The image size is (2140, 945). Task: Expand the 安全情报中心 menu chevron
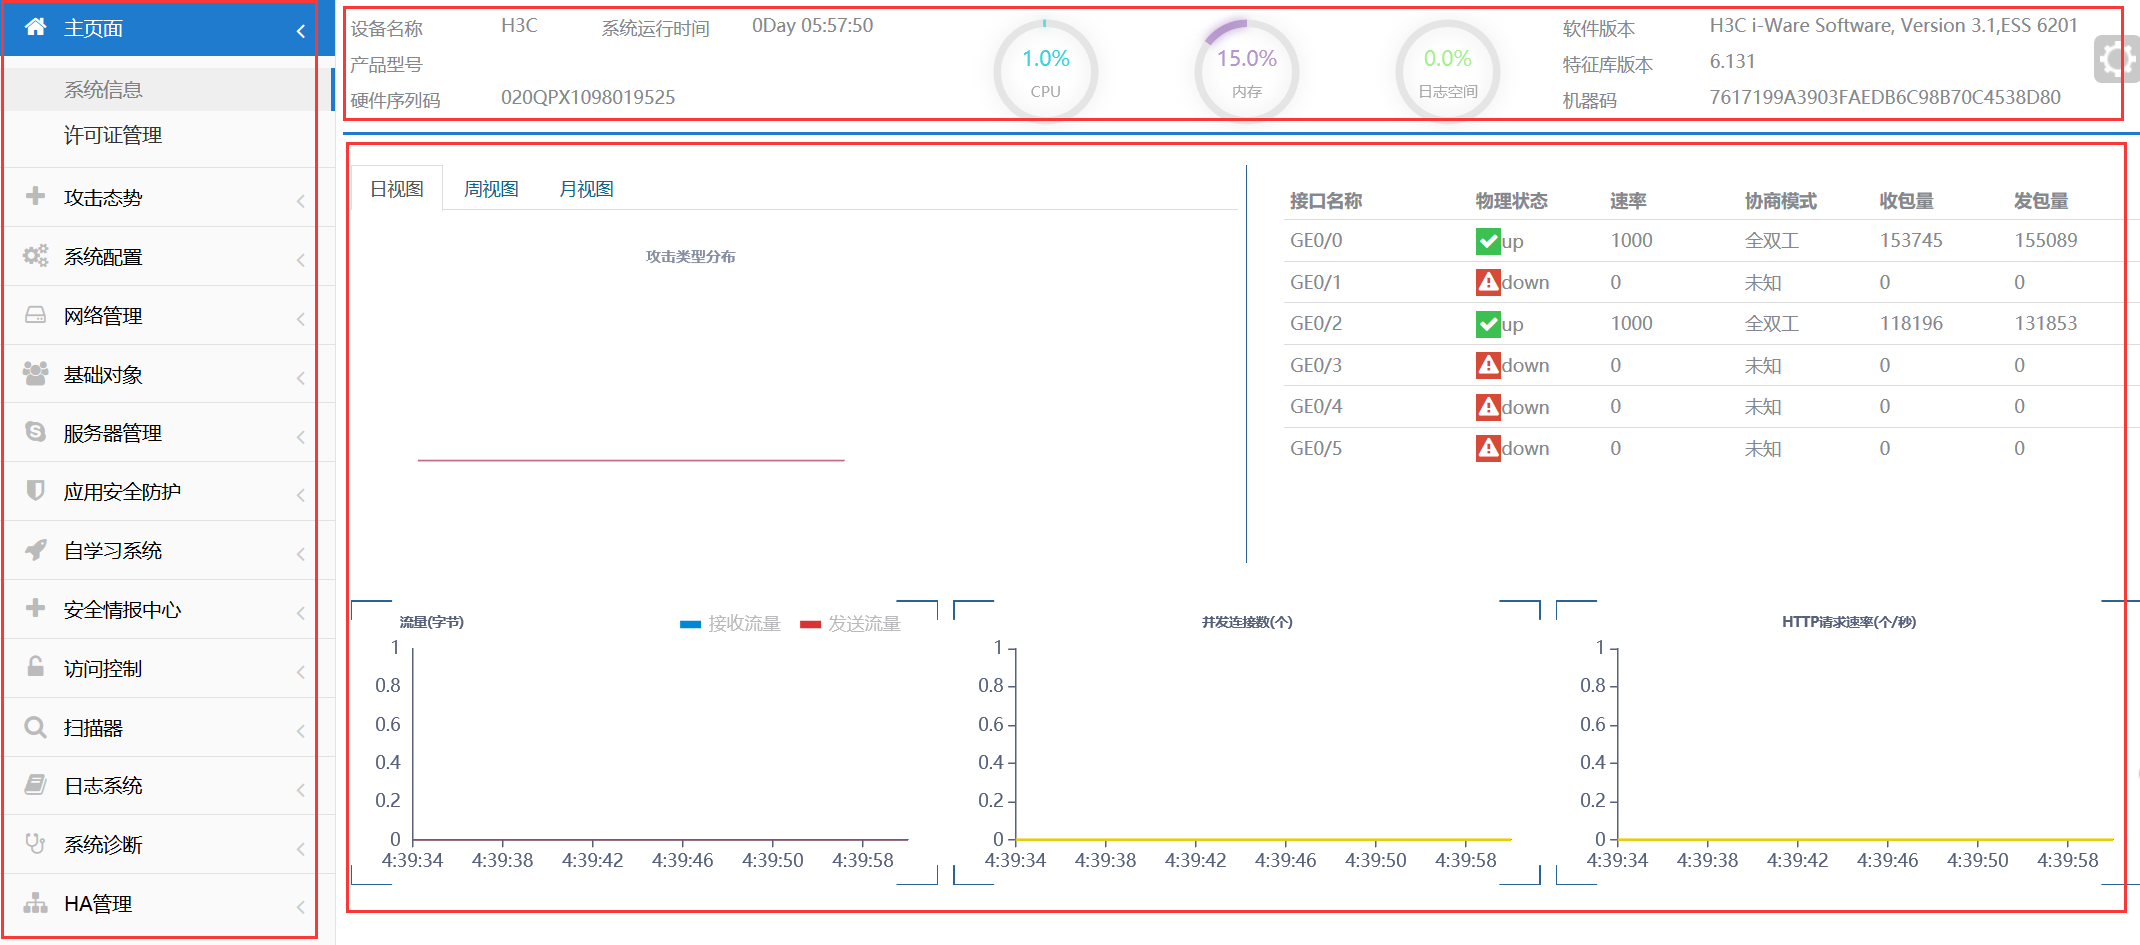click(300, 613)
